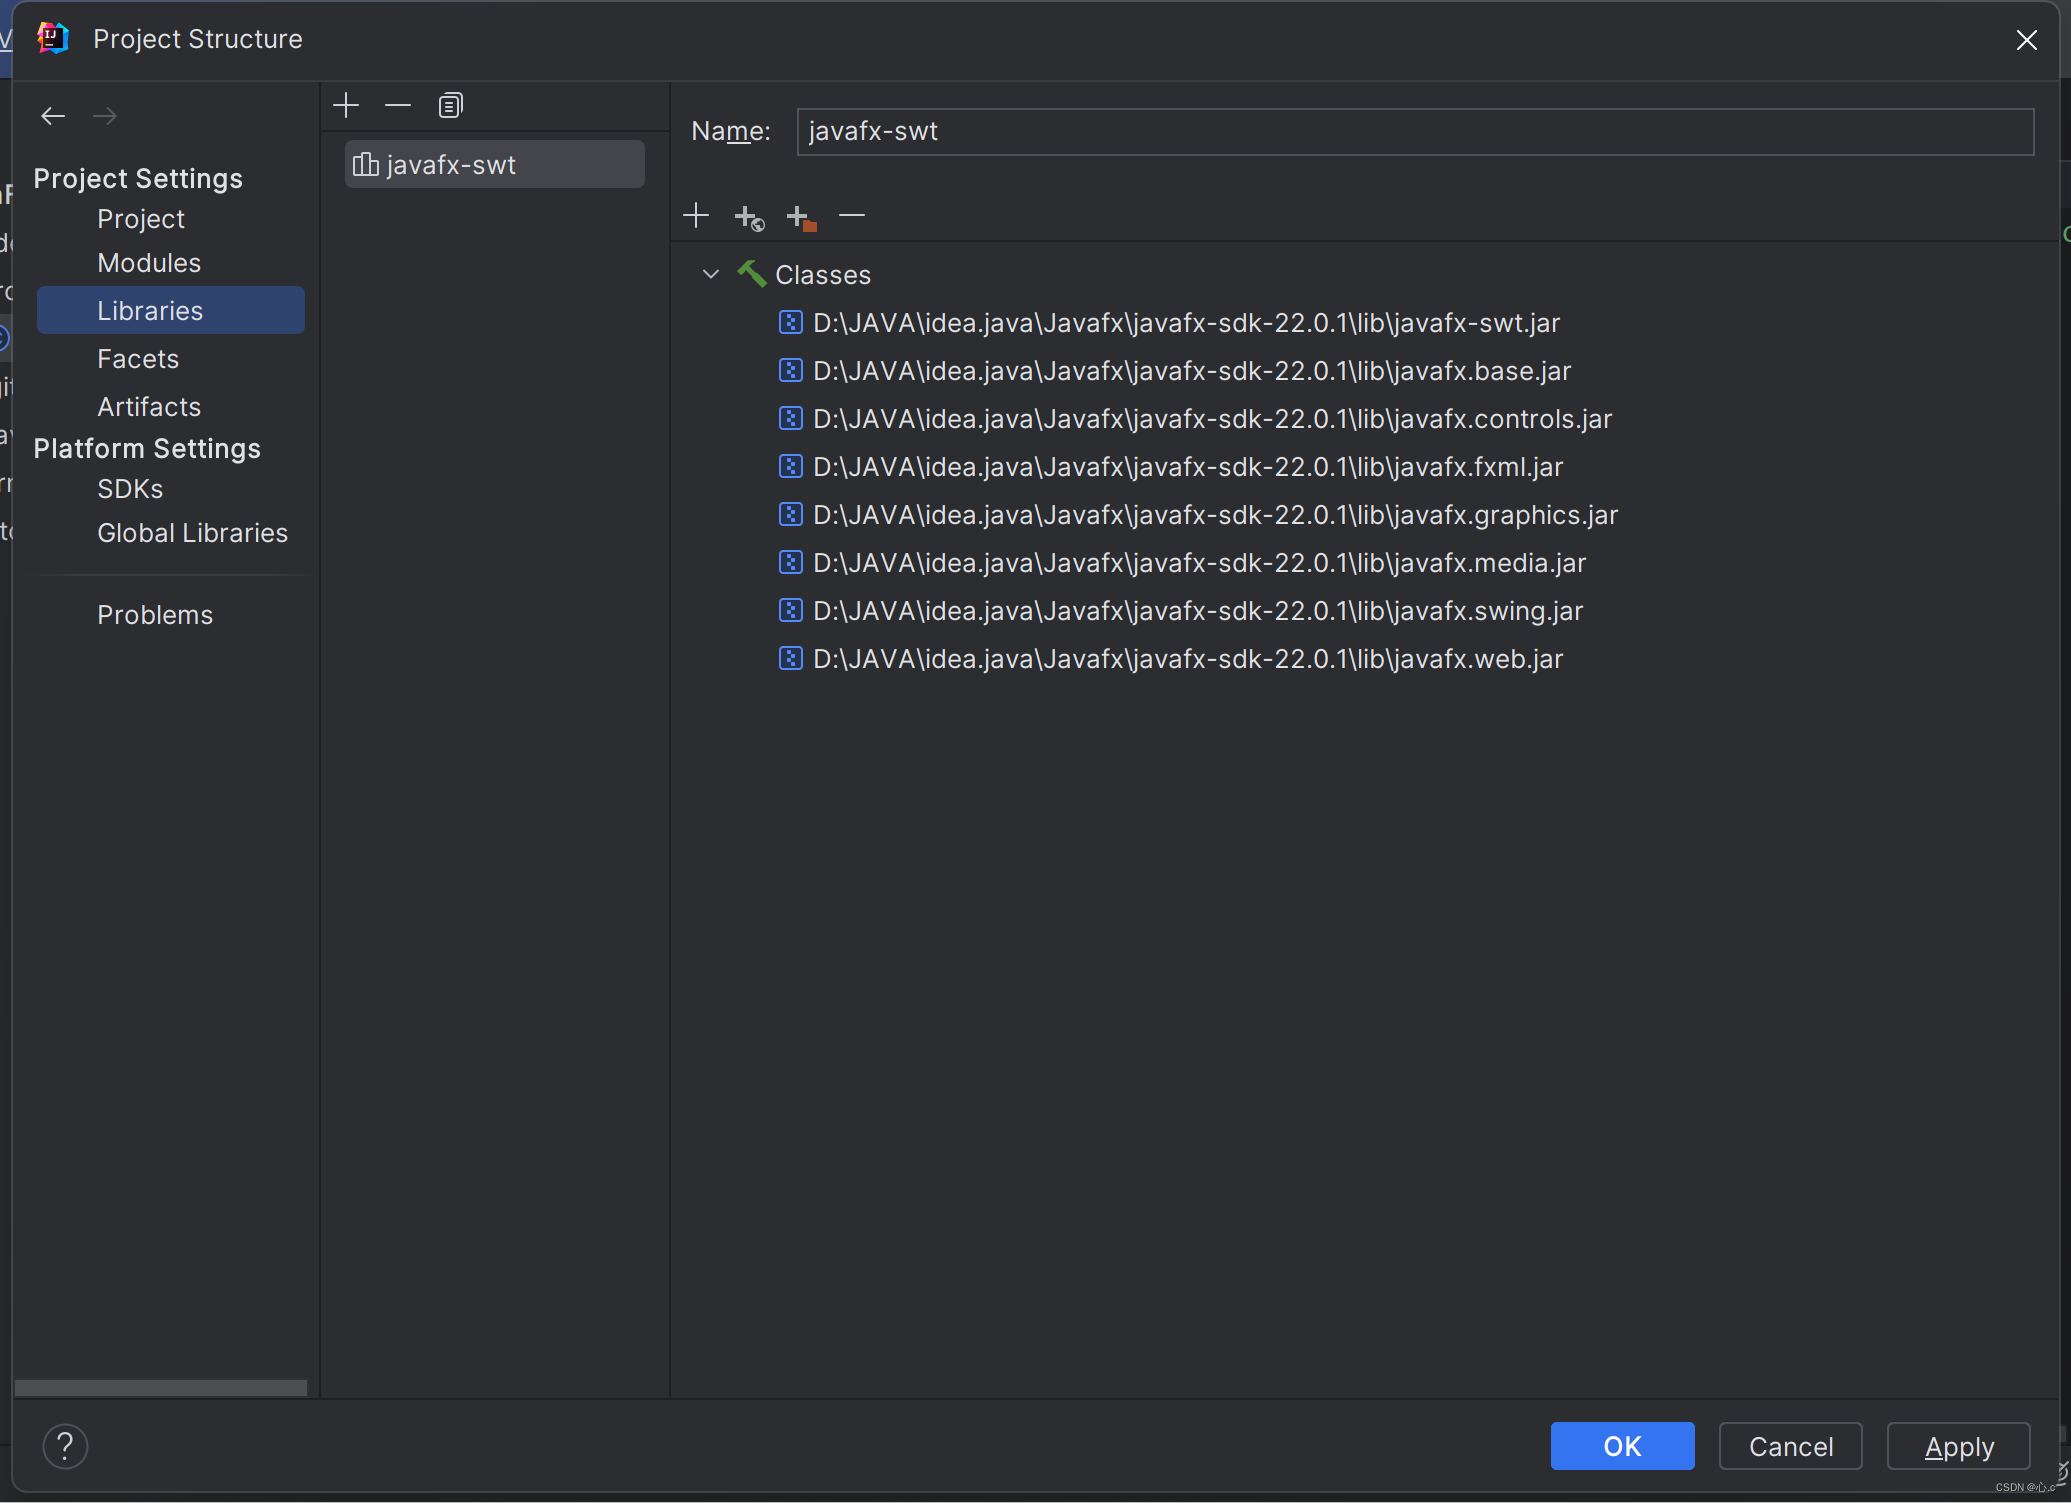Open the SDKs platform settings
Image resolution: width=2071 pixels, height=1503 pixels.
click(x=130, y=489)
